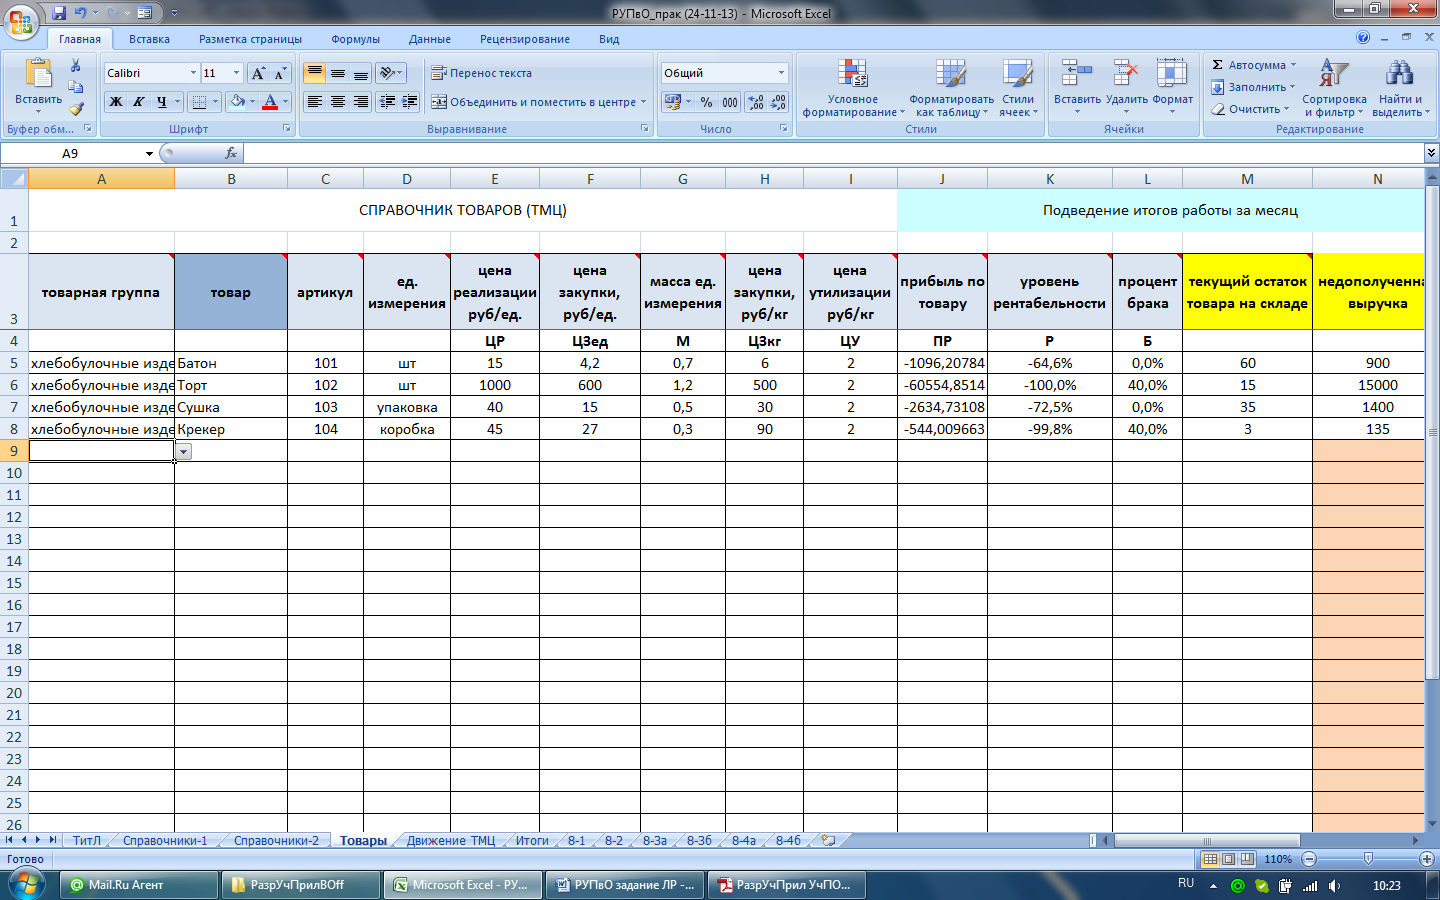Increase font size with the large A icon
The image size is (1440, 900).
(x=259, y=73)
